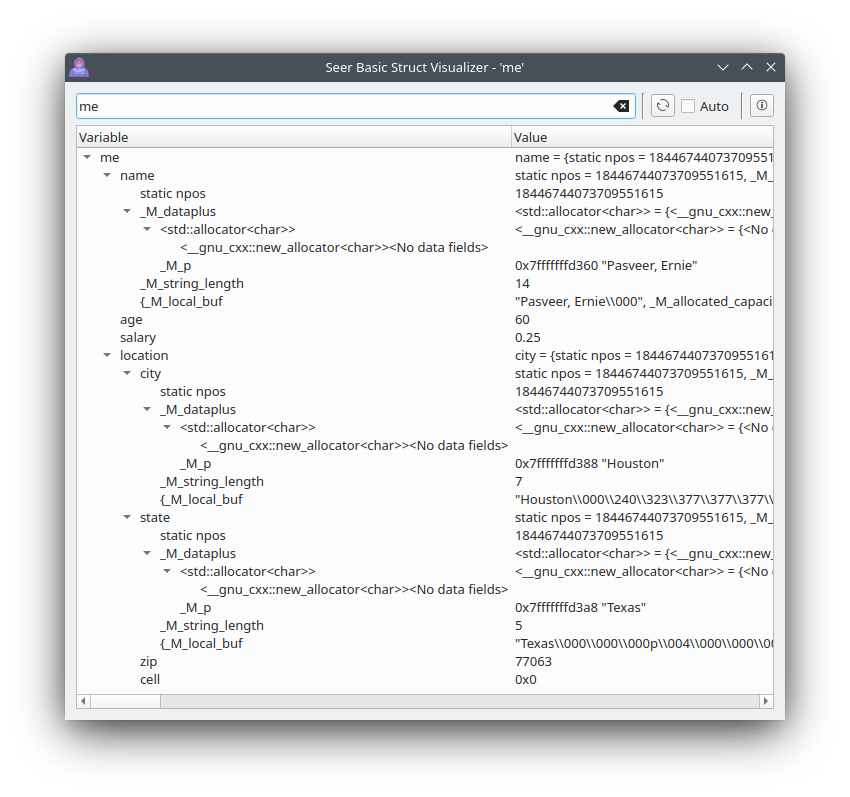Minimize the window with the down chevron
850x797 pixels.
(723, 67)
